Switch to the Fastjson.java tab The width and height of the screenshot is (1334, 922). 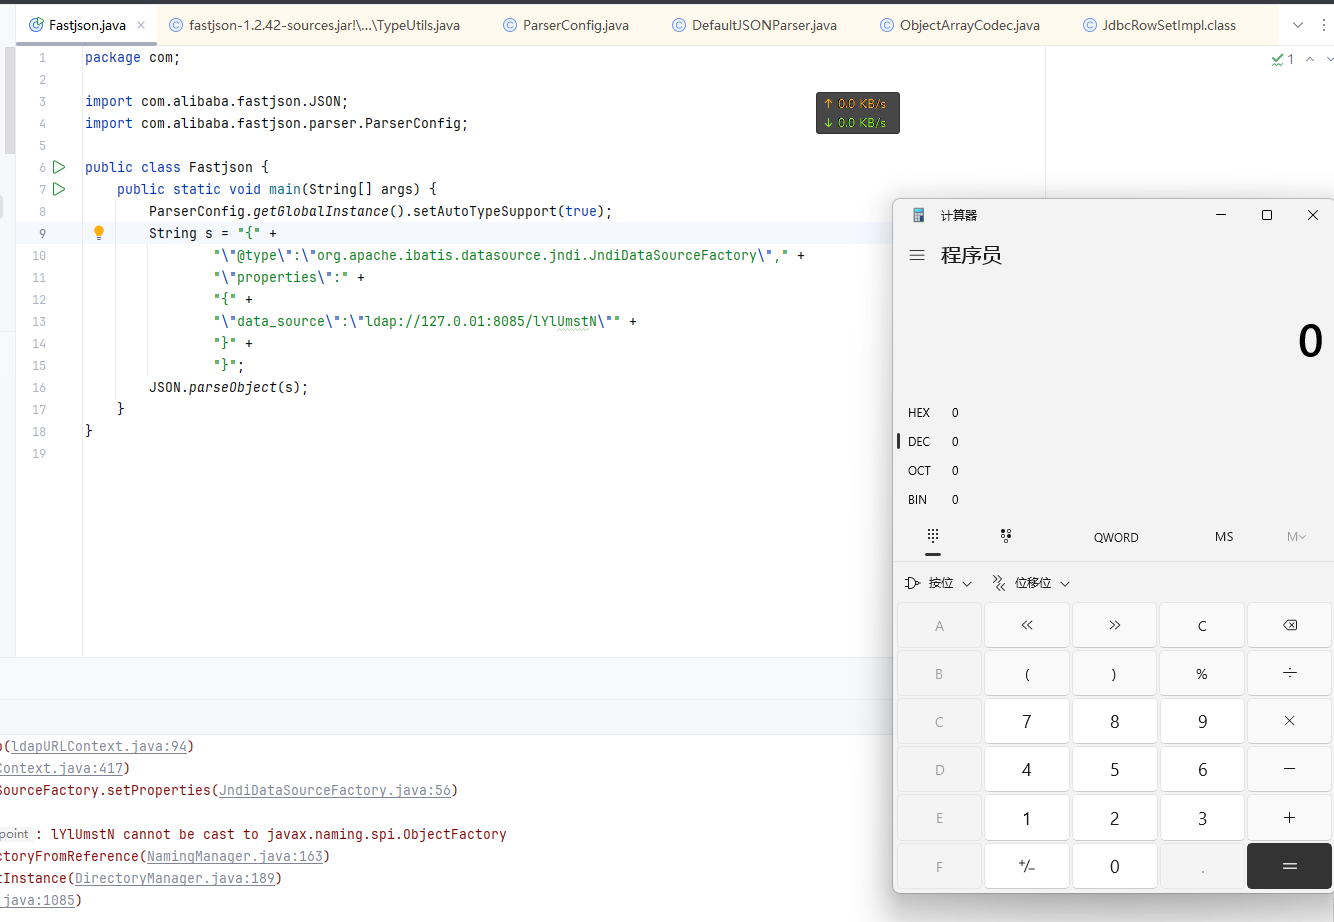pos(87,25)
